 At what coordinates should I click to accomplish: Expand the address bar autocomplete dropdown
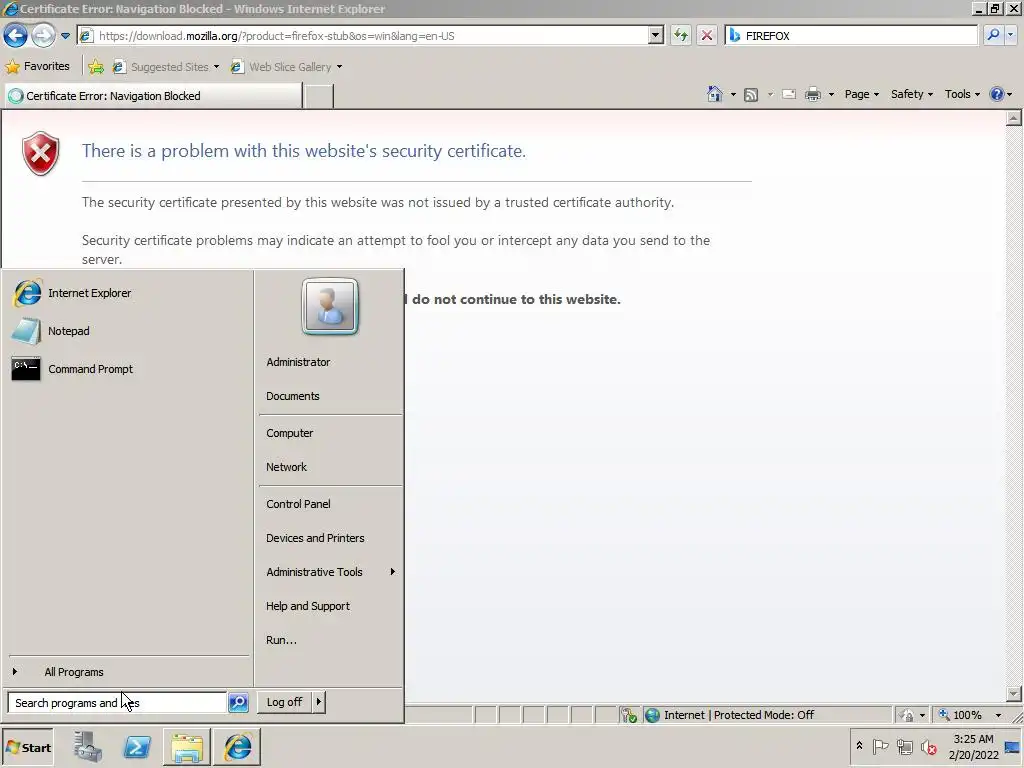point(656,36)
